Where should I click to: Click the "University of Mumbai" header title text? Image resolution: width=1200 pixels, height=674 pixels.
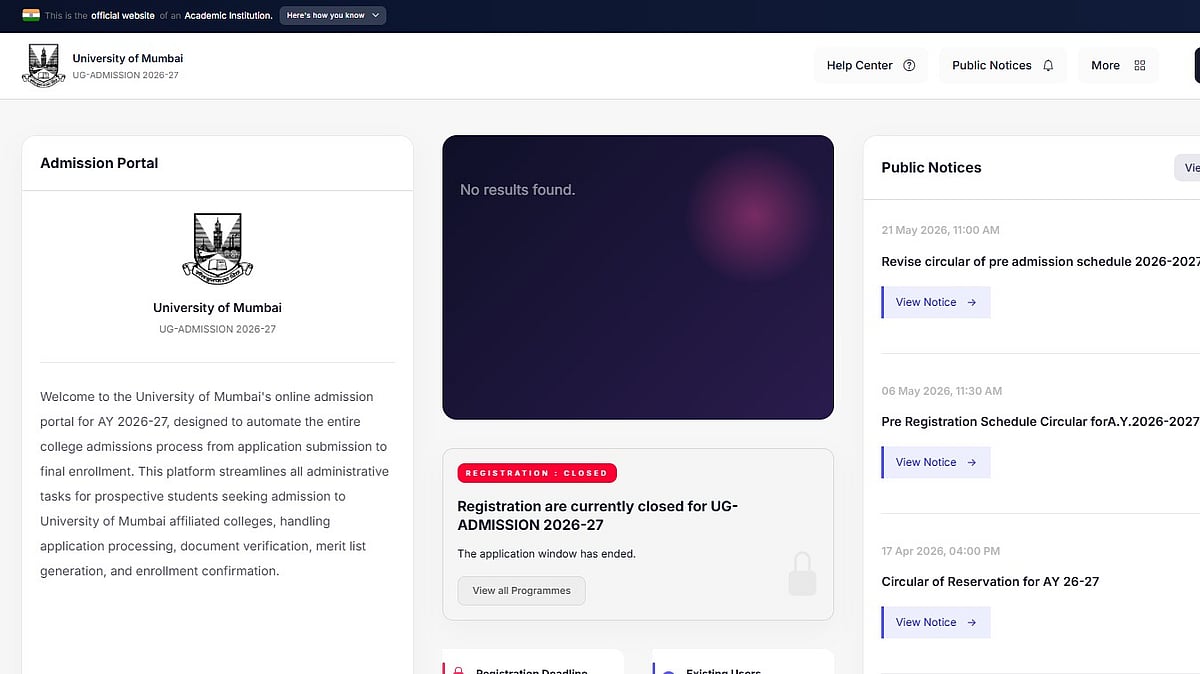128,58
